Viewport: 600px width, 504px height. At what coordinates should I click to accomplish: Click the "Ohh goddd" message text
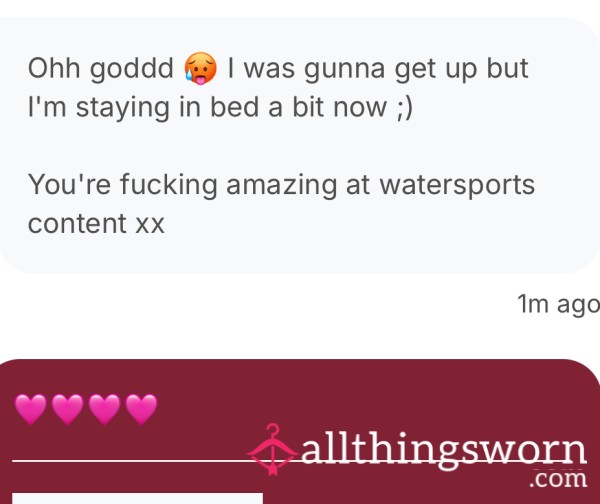point(101,69)
